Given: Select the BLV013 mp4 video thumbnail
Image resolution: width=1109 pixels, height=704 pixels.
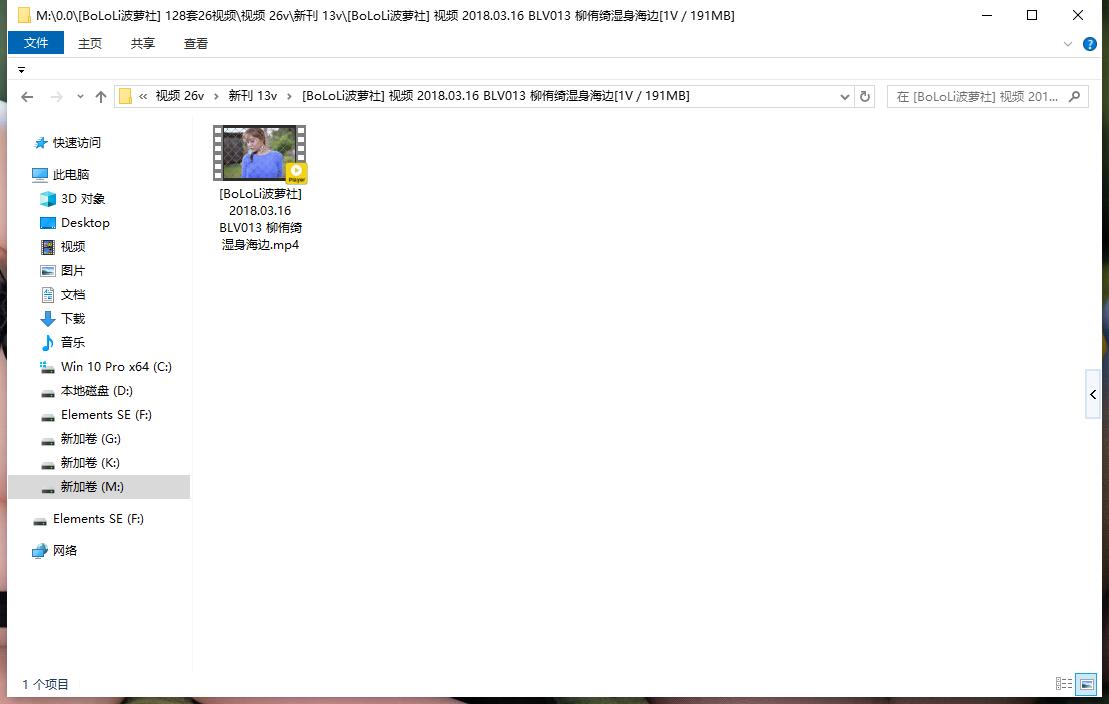Looking at the screenshot, I should click(x=260, y=154).
